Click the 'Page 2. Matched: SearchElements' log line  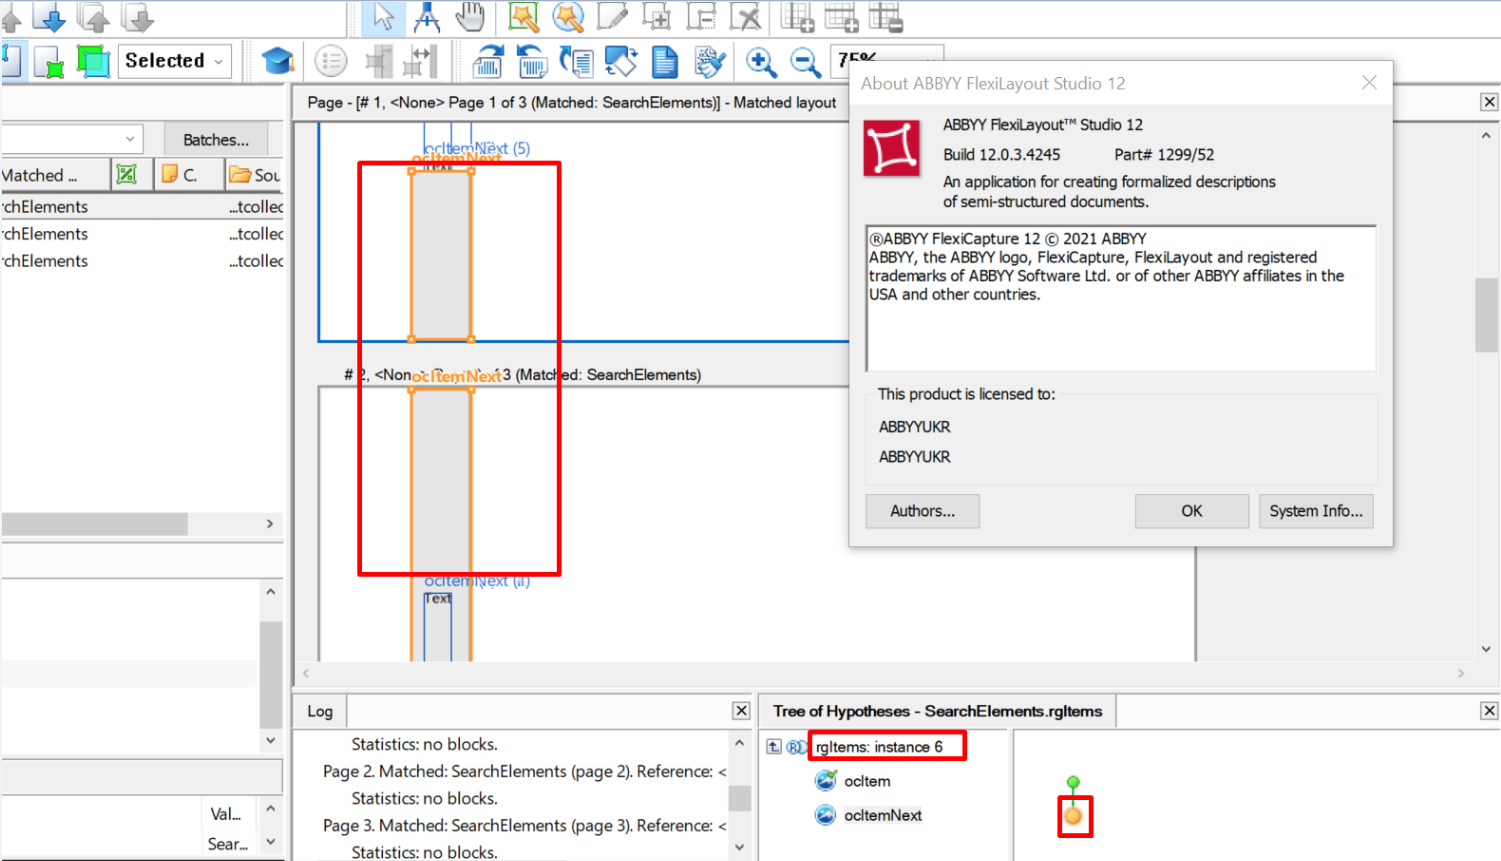click(525, 771)
